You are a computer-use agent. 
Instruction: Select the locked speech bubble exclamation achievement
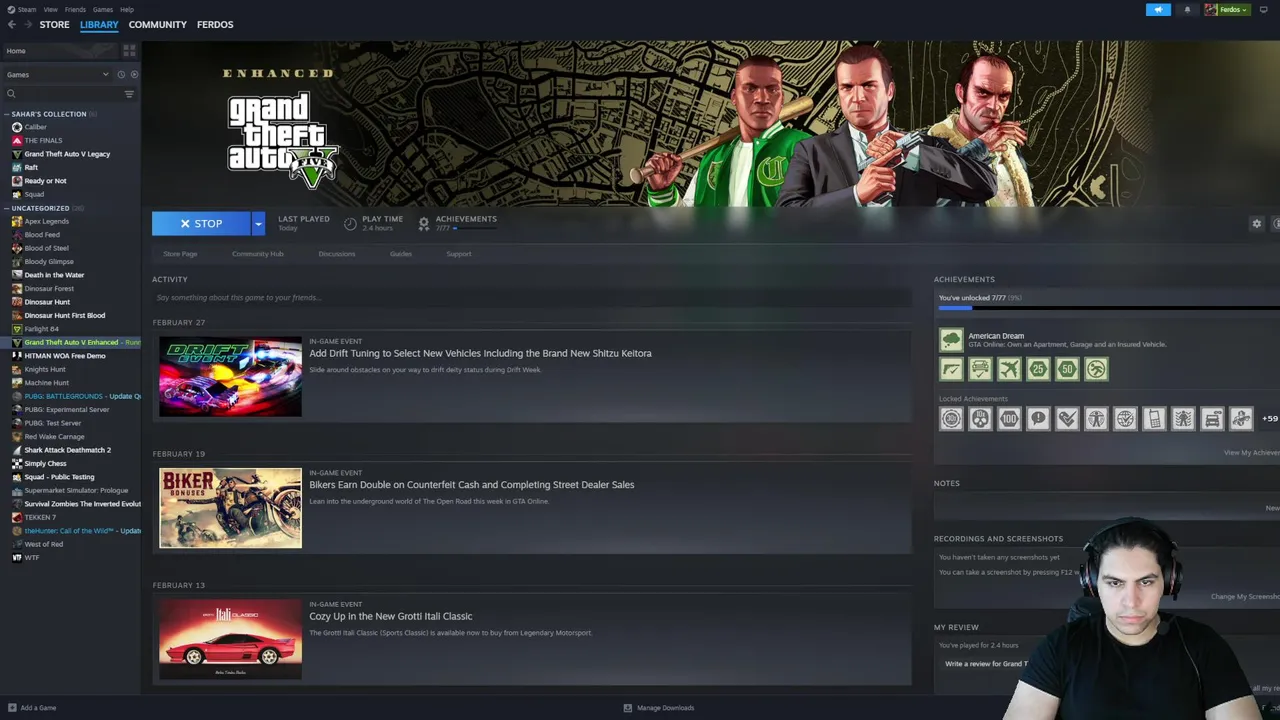point(1038,419)
